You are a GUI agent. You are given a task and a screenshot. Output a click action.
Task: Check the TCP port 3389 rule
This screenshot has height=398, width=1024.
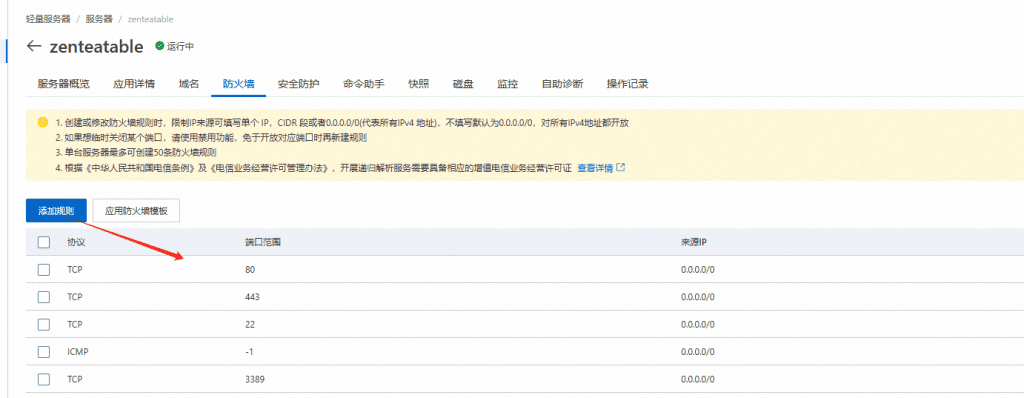(44, 379)
